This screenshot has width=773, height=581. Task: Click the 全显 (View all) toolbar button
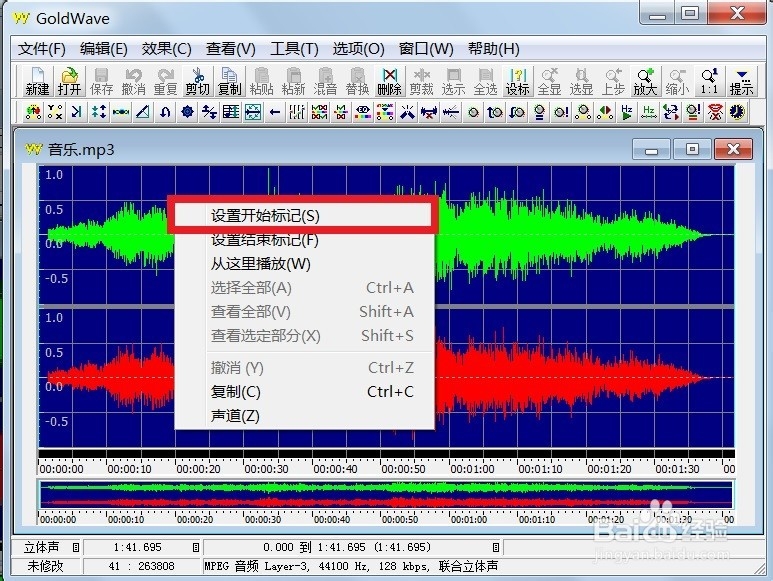pyautogui.click(x=550, y=81)
